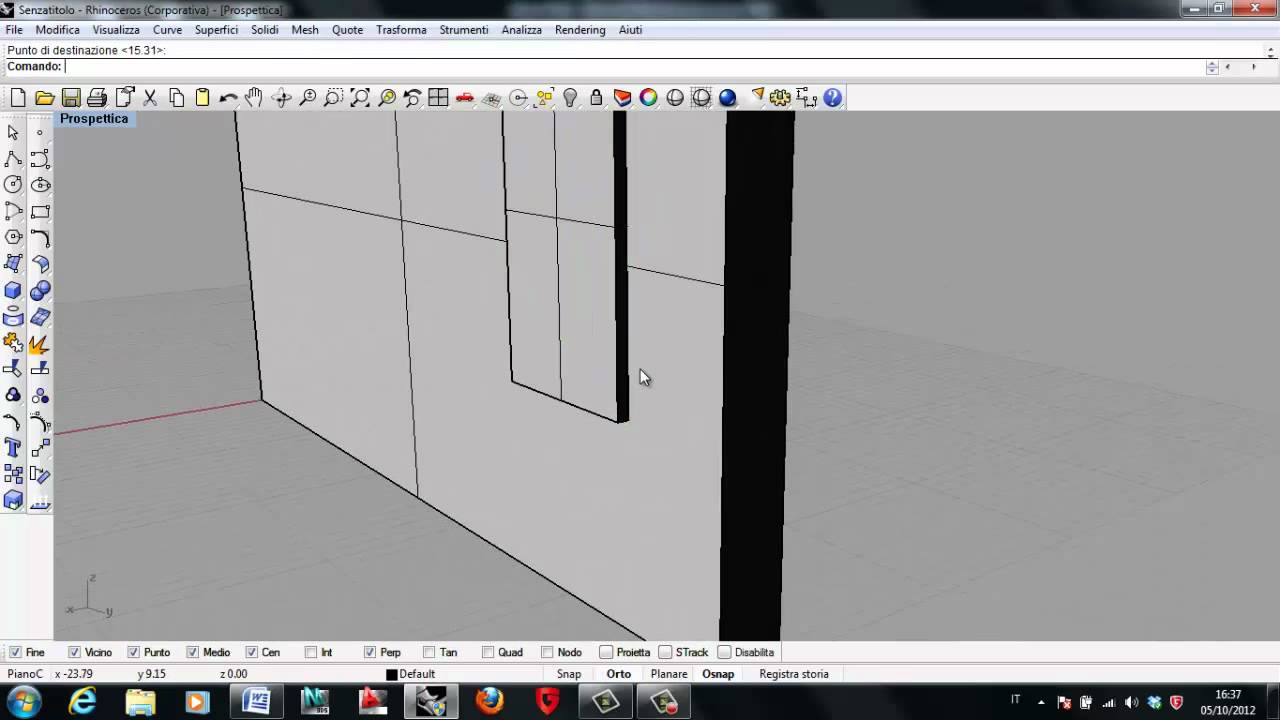Toggle Planare mode in the status bar
1280x720 pixels.
(669, 674)
